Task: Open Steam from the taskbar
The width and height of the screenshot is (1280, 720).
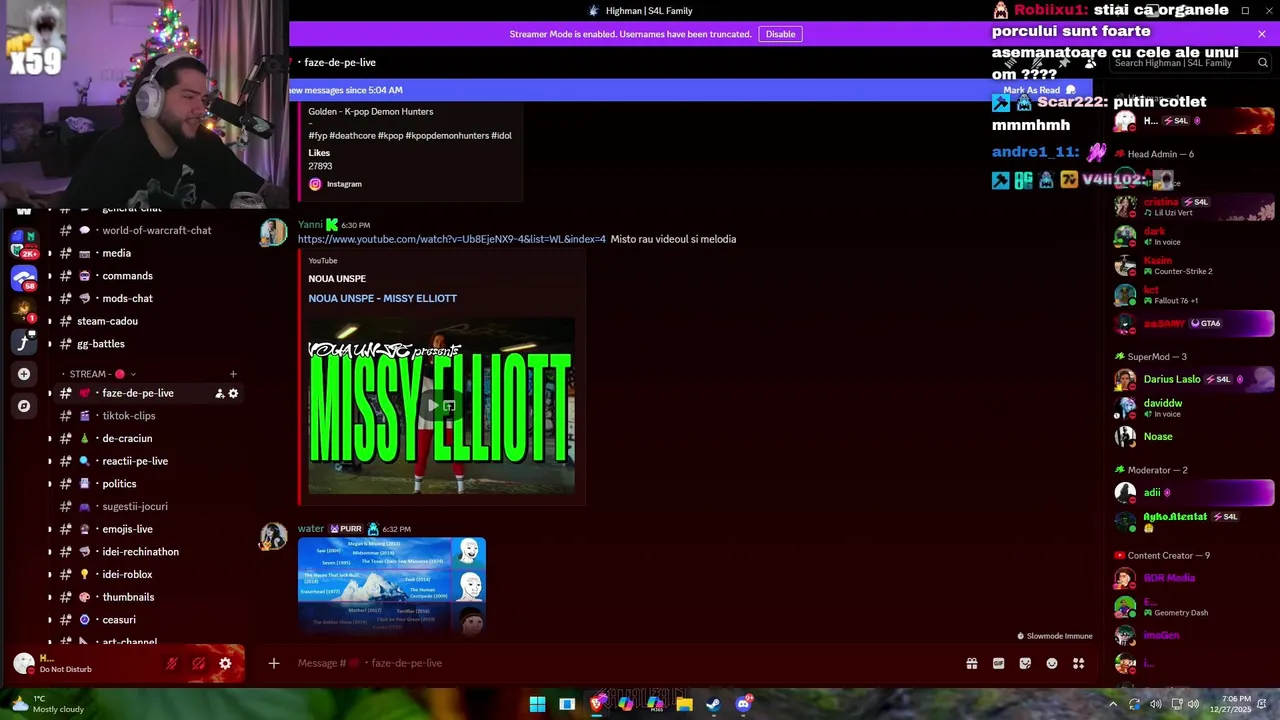Action: [x=713, y=704]
